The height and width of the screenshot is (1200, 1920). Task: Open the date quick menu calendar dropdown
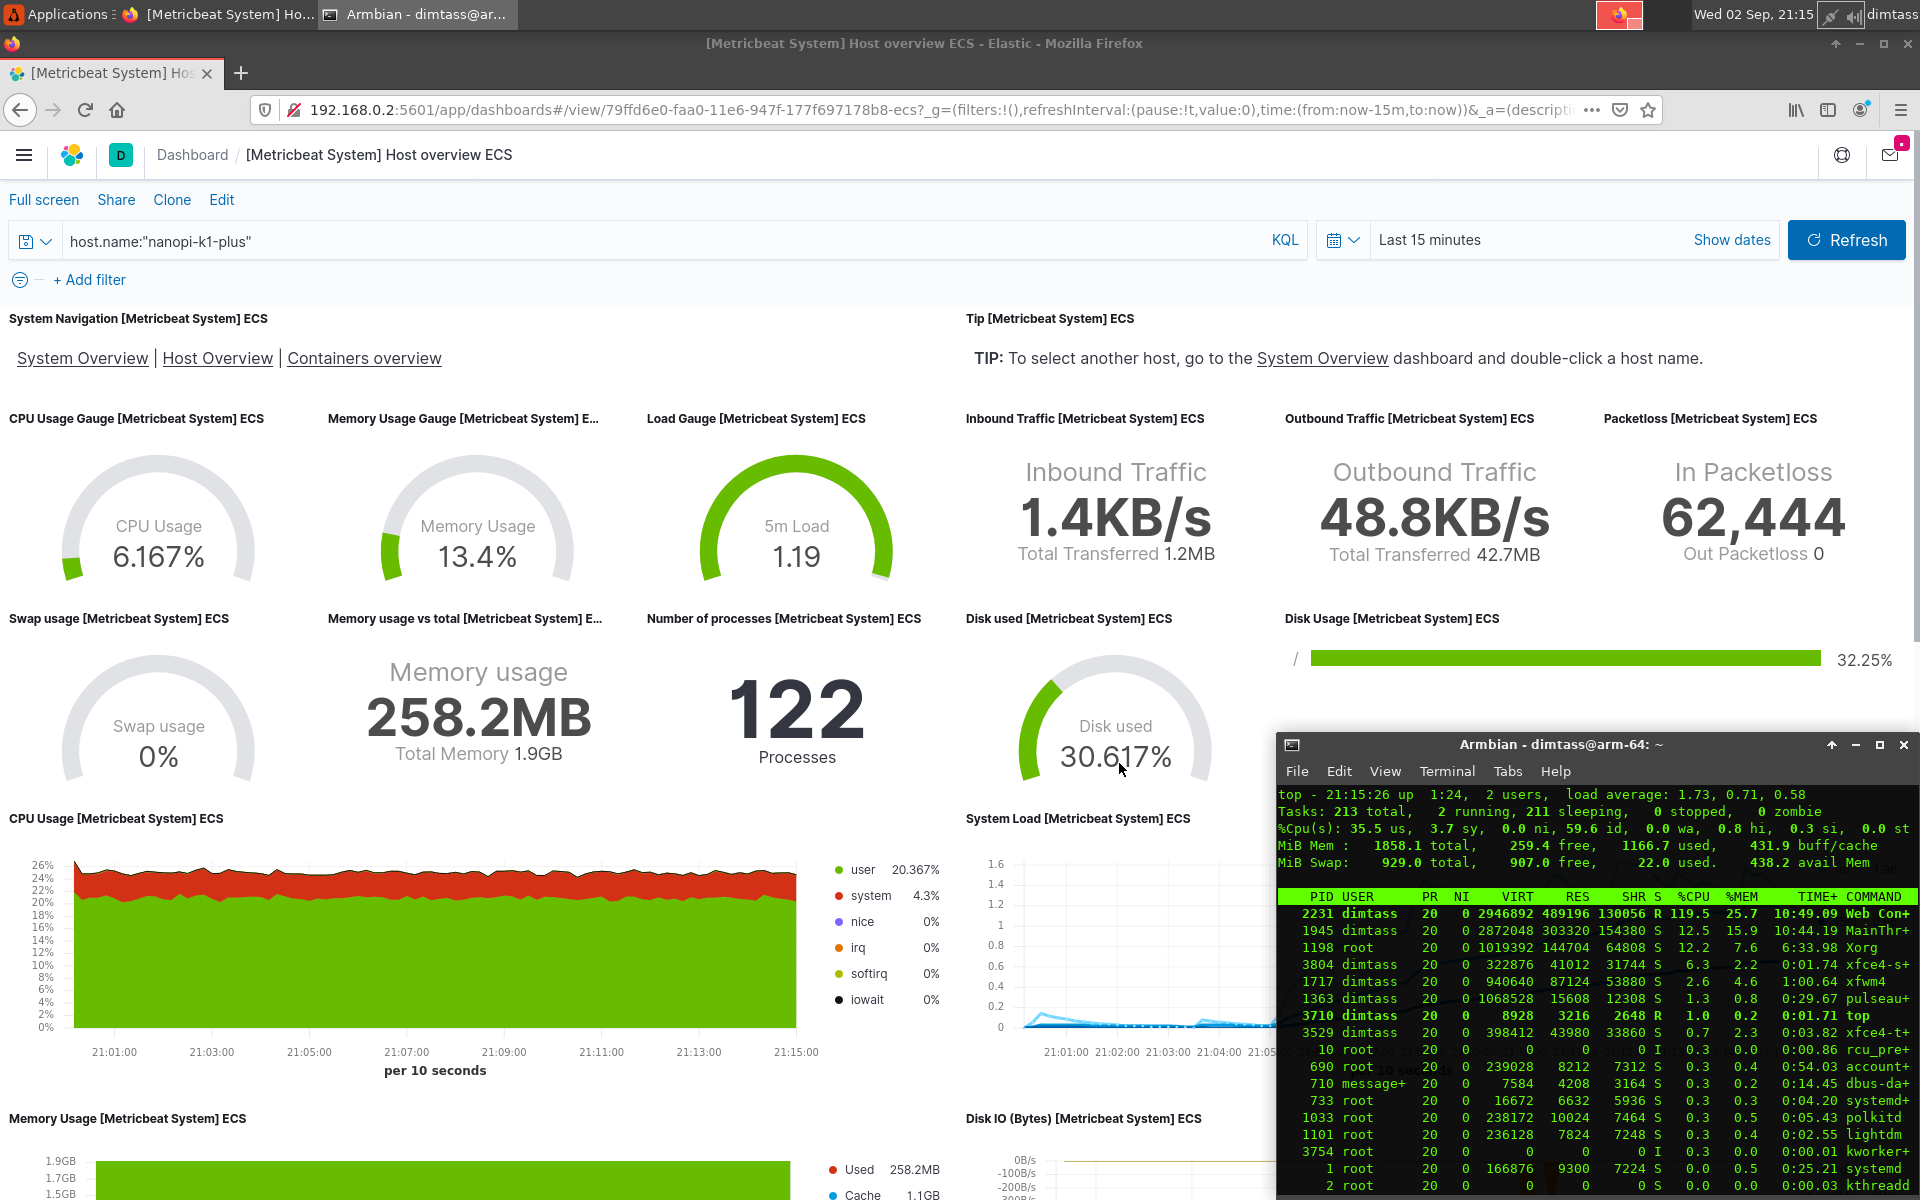1342,240
